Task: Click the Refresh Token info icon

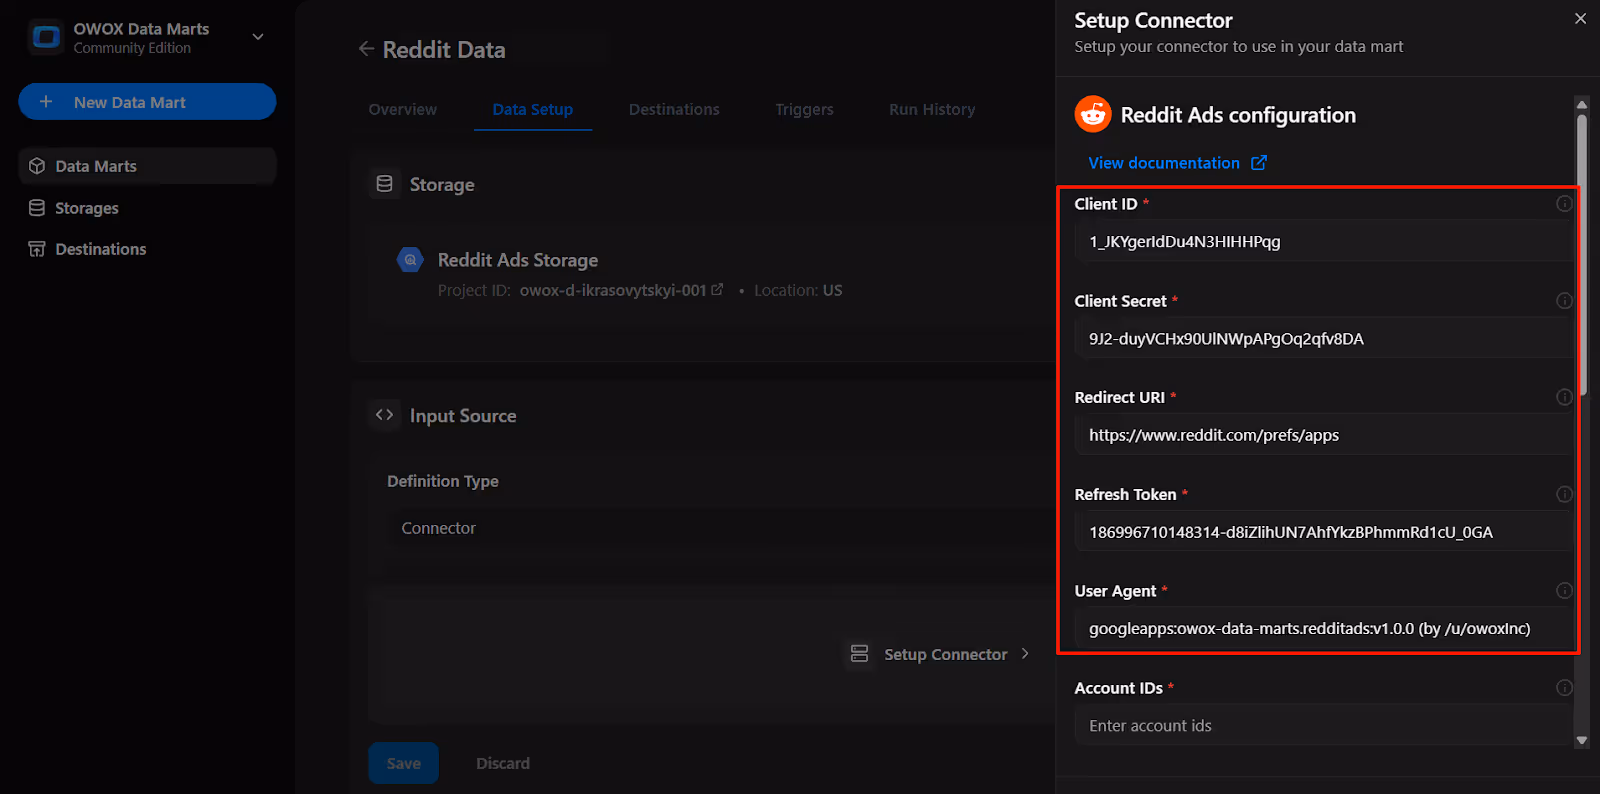Action: pos(1564,494)
